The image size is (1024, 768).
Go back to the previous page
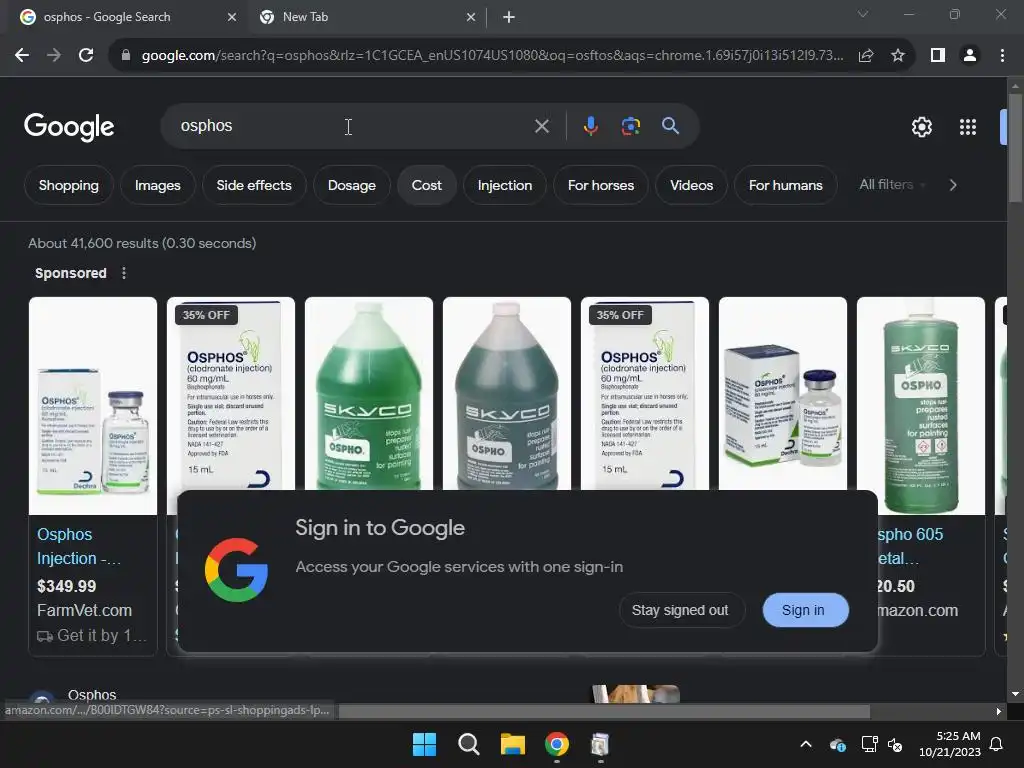tap(22, 56)
